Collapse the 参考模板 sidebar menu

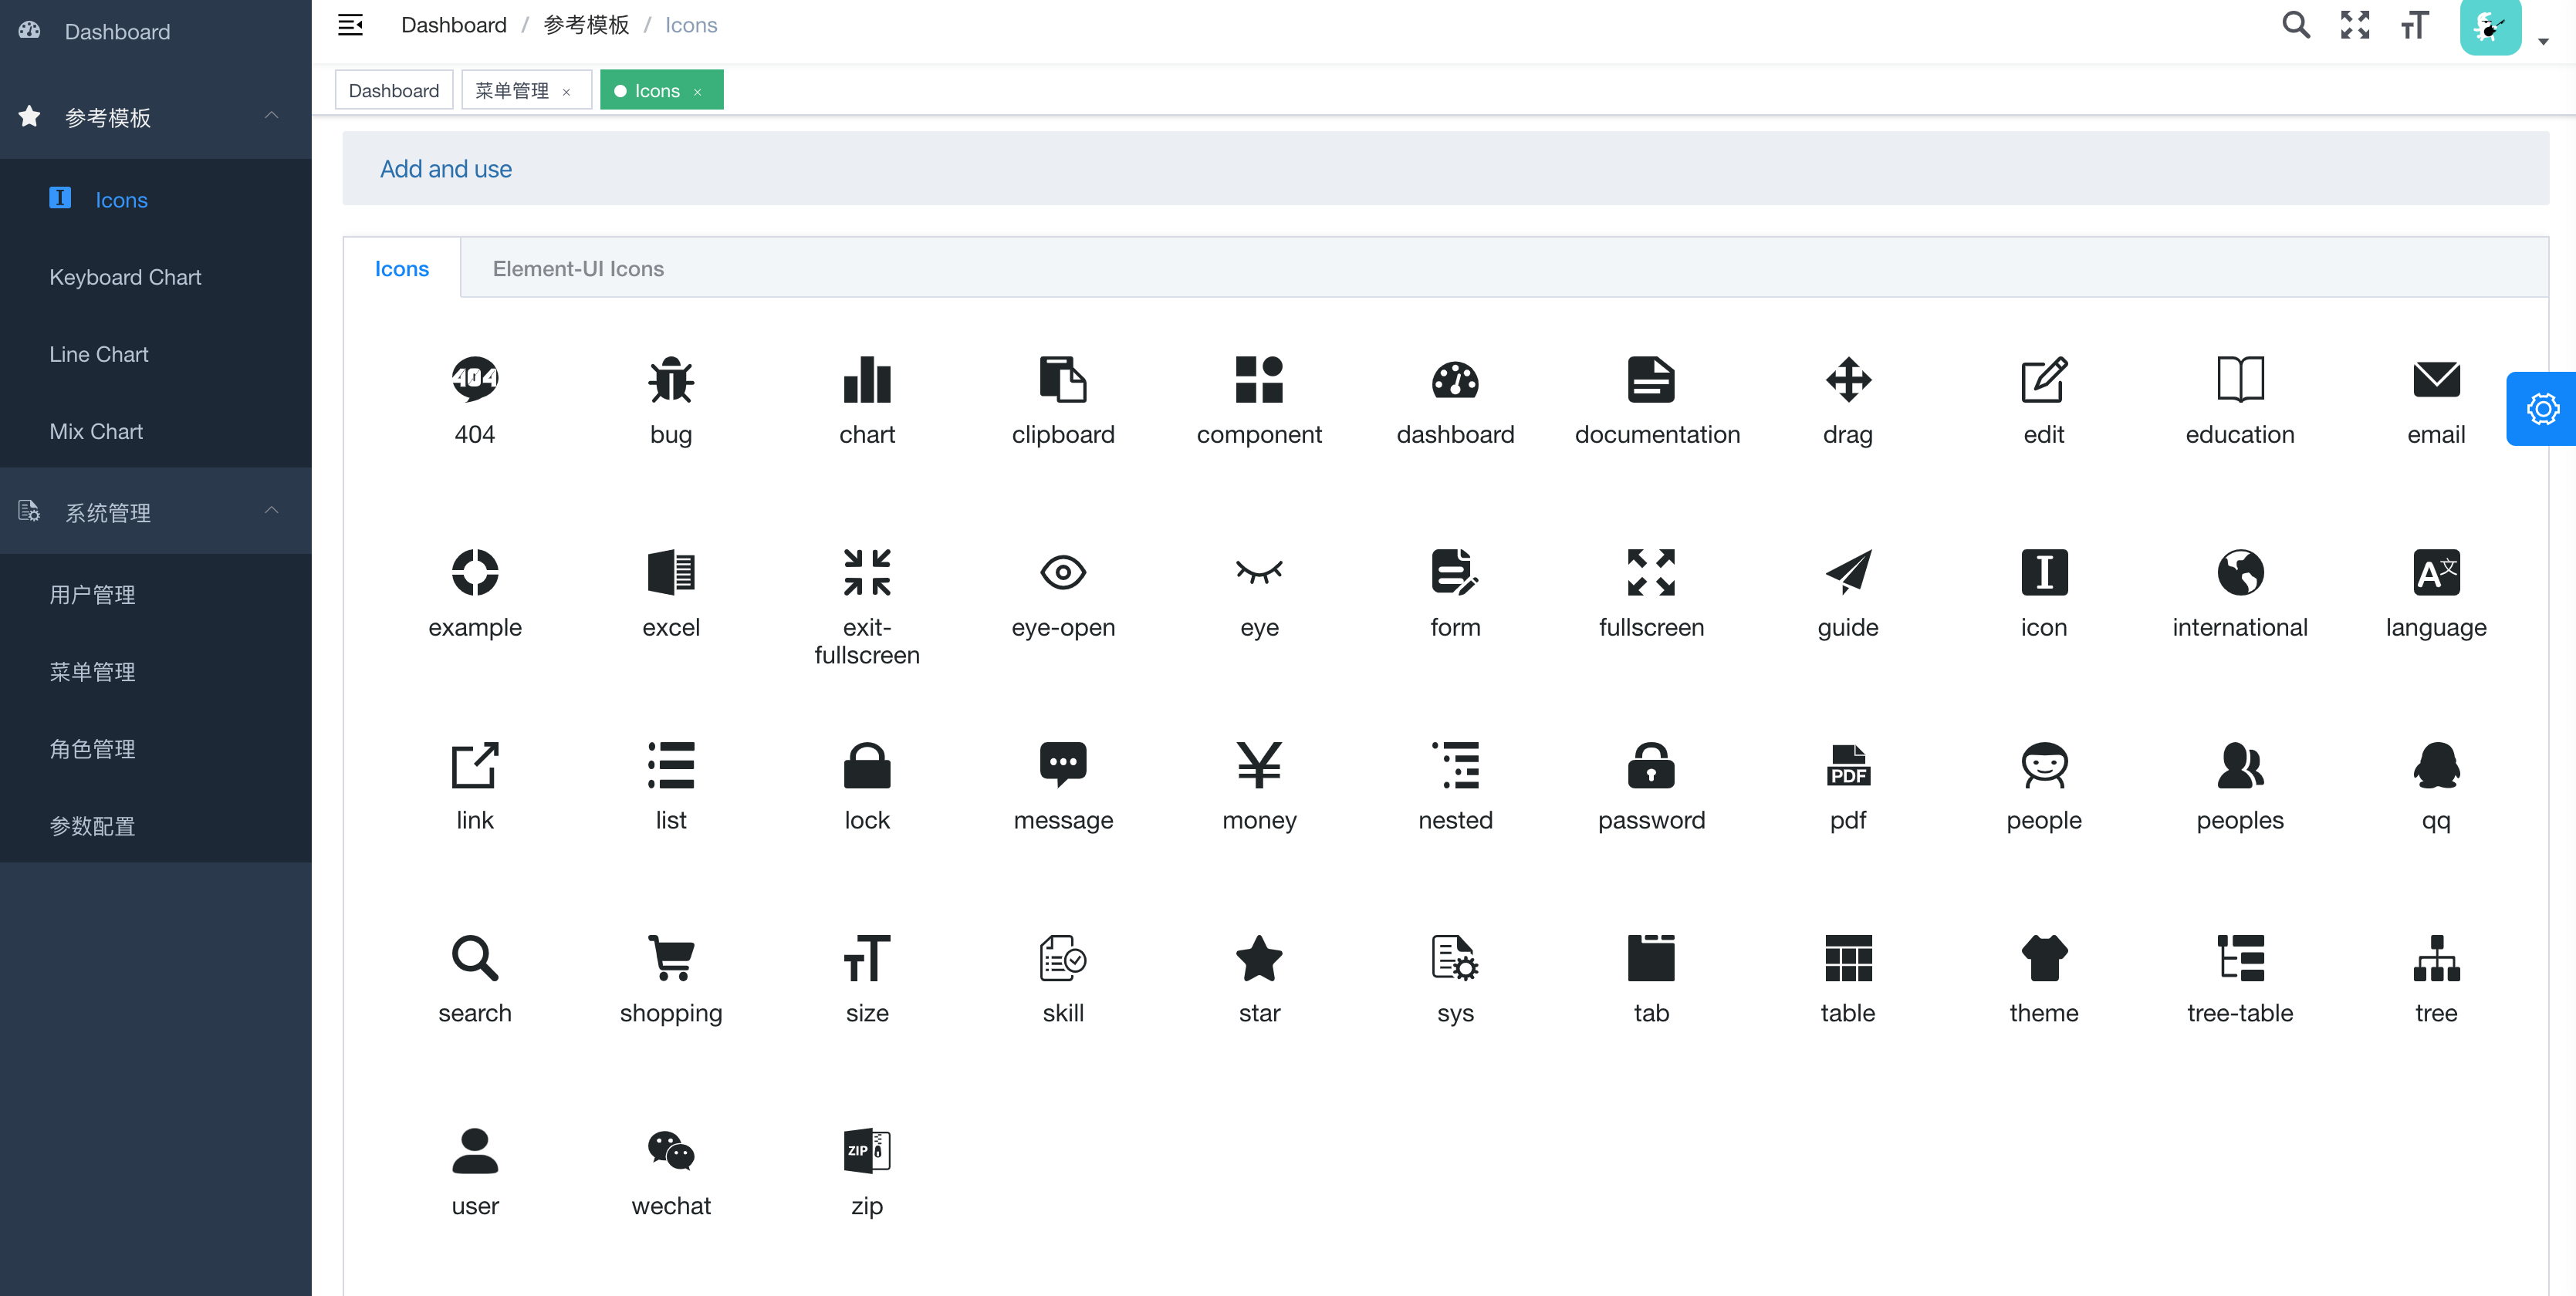click(x=156, y=117)
